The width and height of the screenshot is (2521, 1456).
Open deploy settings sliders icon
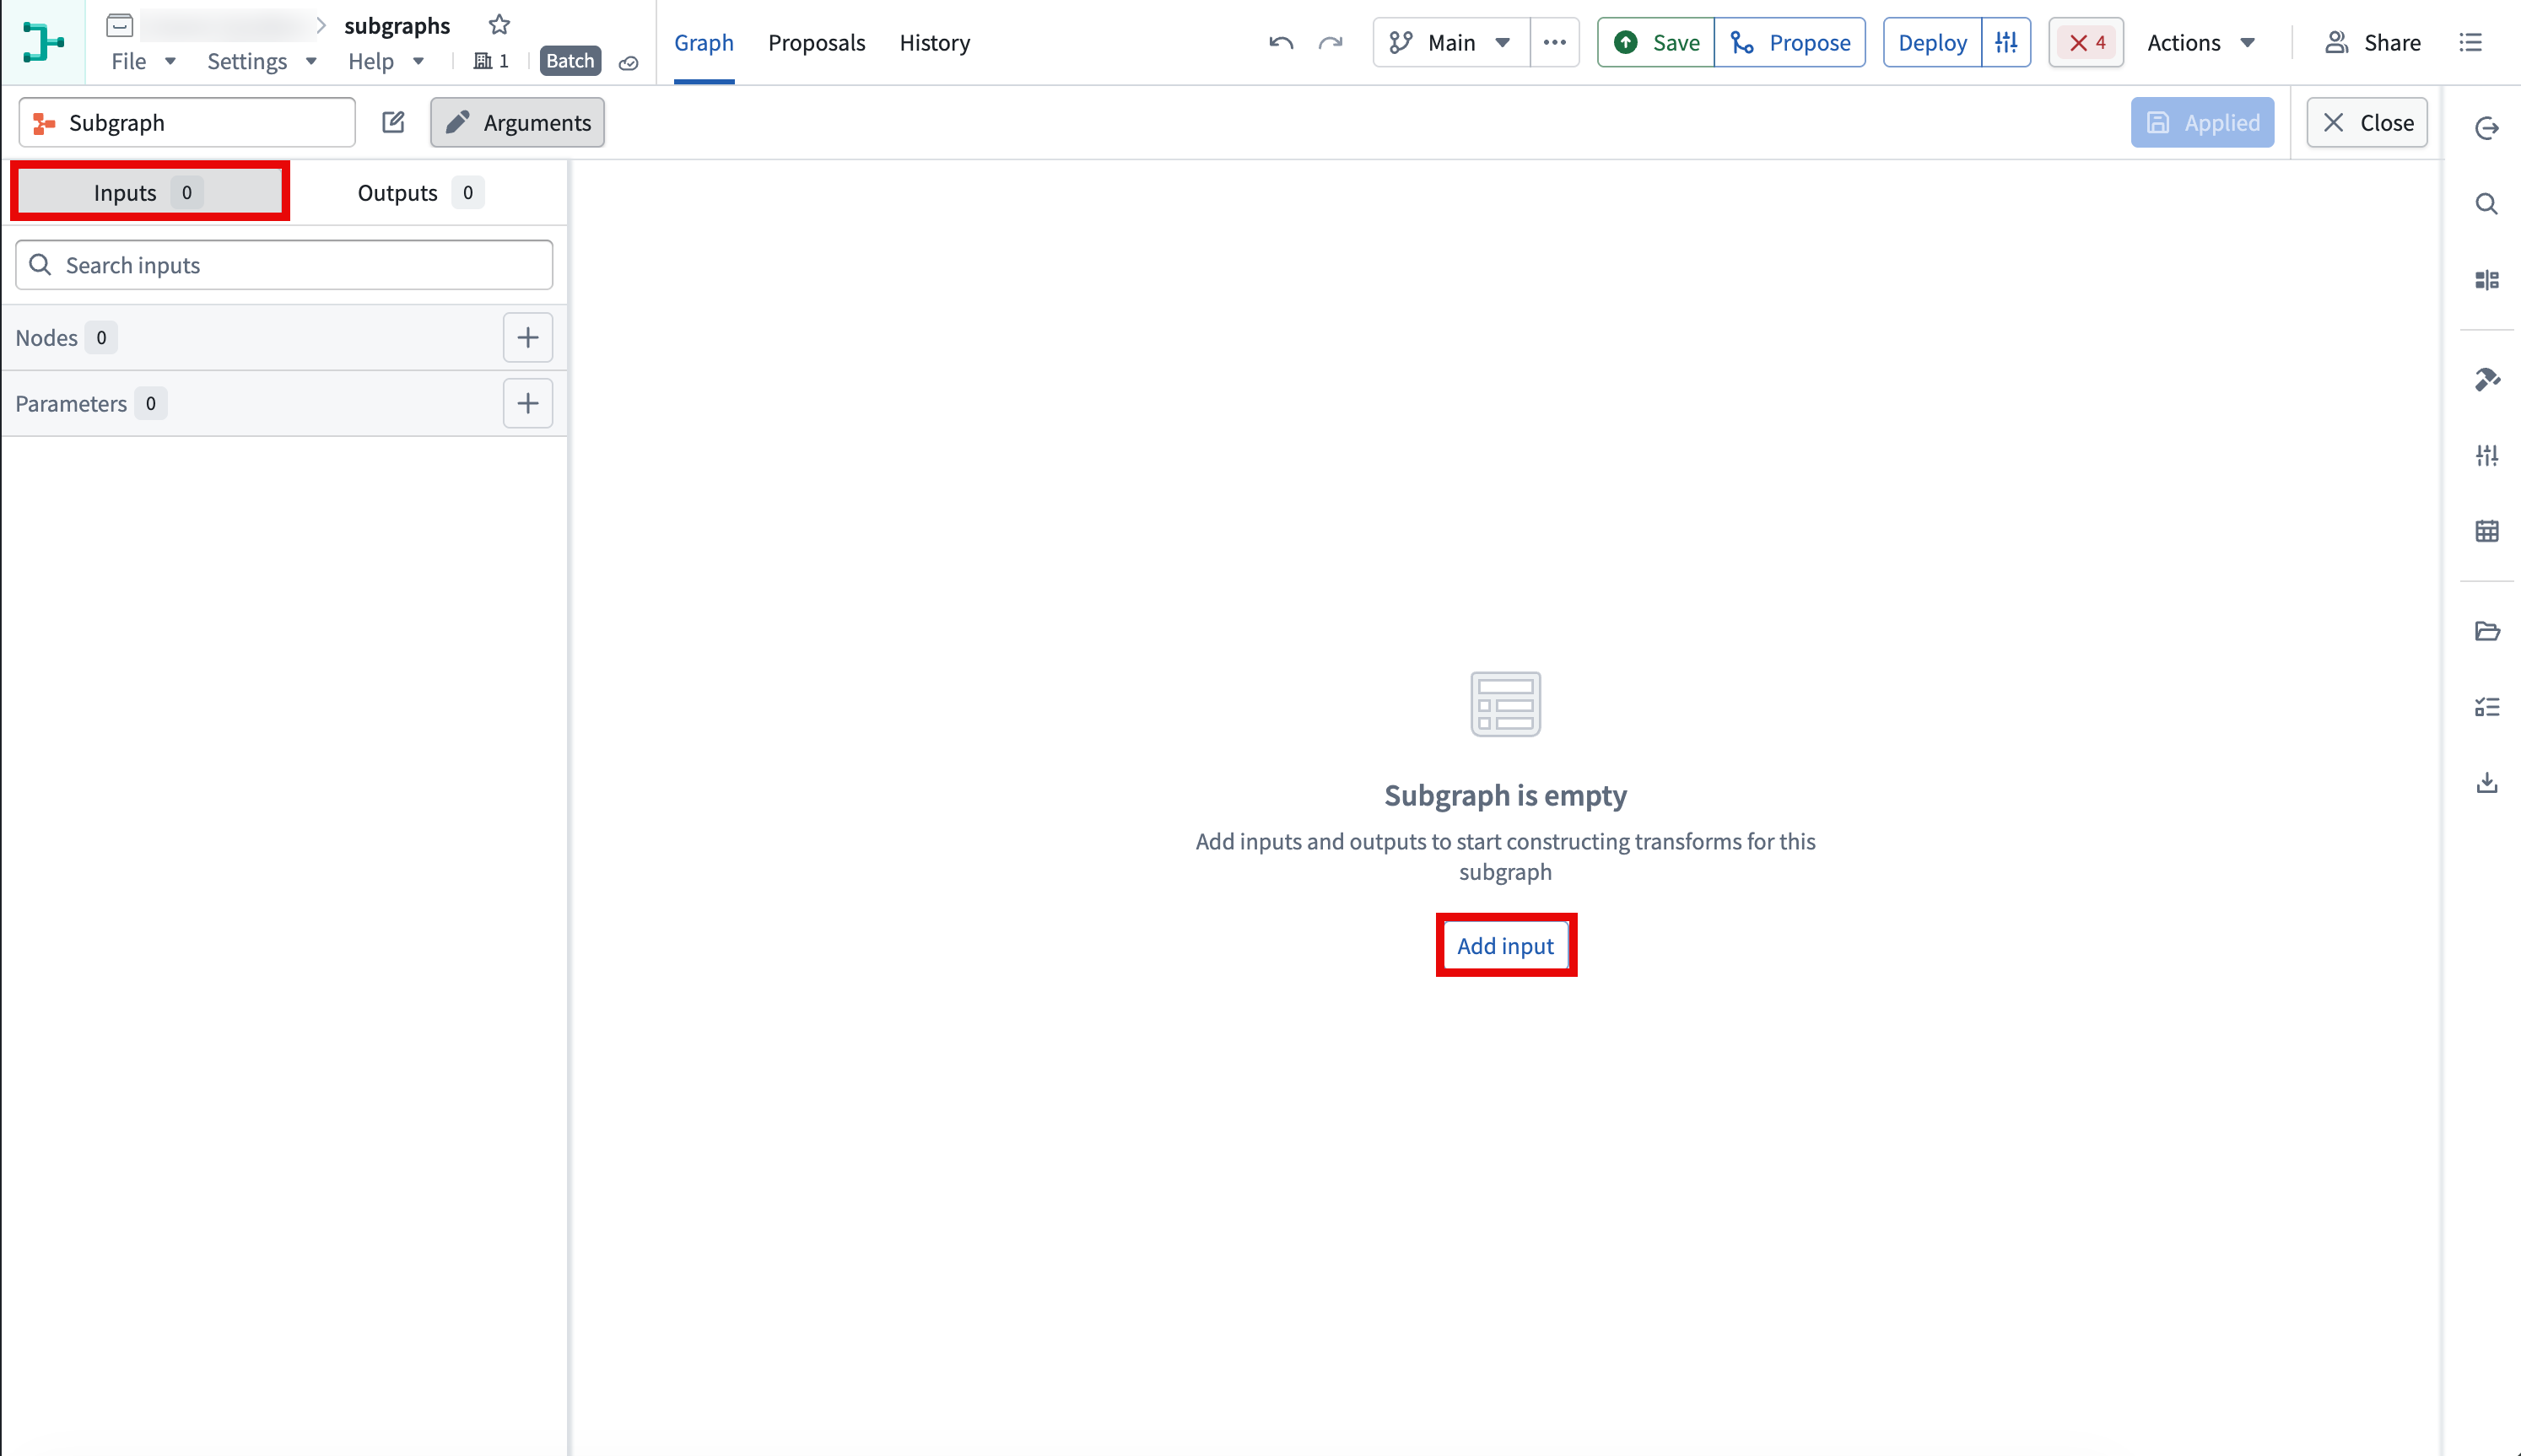[2006, 42]
